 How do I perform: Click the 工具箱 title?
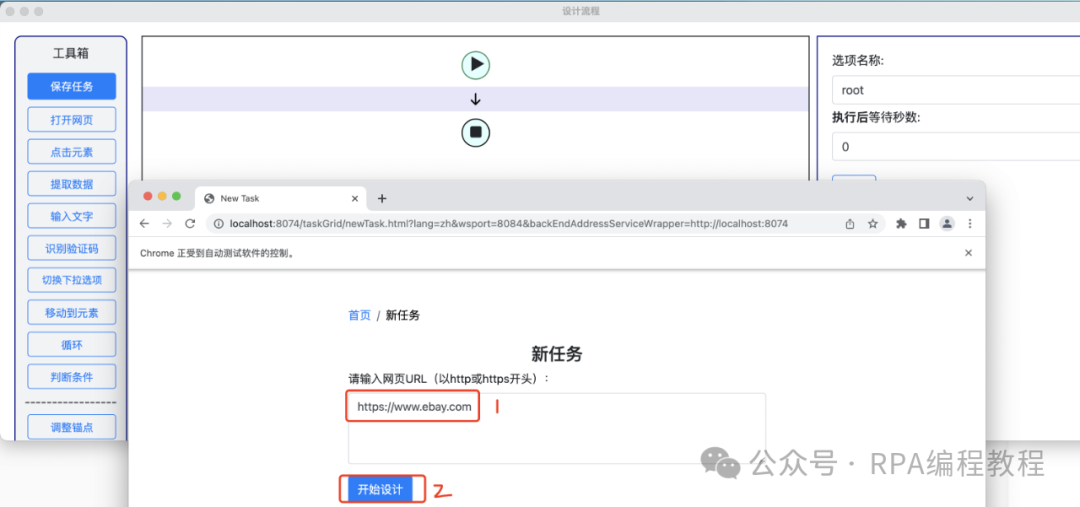71,54
